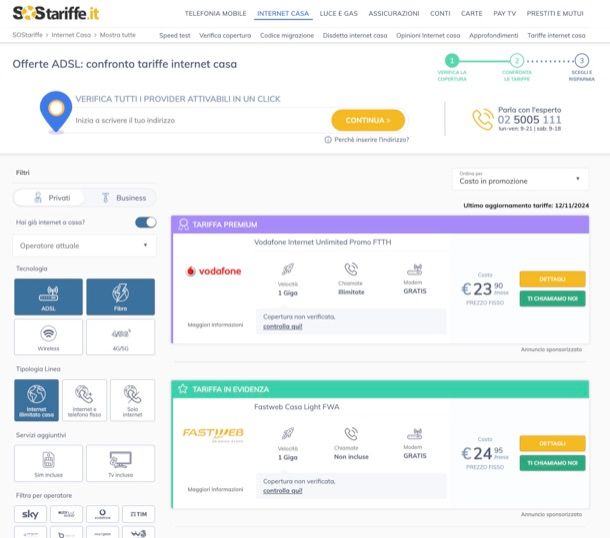The height and width of the screenshot is (538, 610).
Task: Click the Vodafone logo in the premium offer
Action: click(x=213, y=271)
